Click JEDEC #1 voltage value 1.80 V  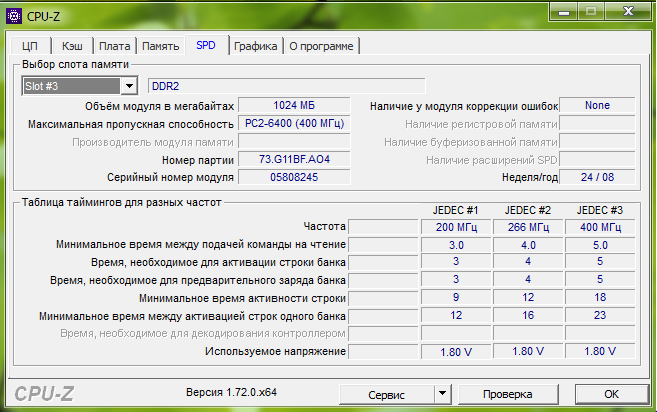click(x=456, y=352)
